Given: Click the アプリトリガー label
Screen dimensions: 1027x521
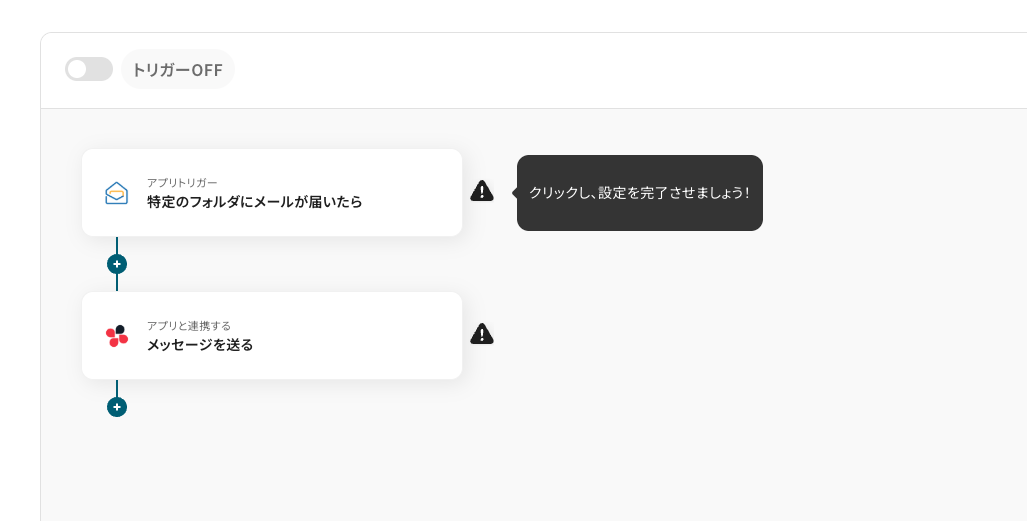Looking at the screenshot, I should 182,182.
